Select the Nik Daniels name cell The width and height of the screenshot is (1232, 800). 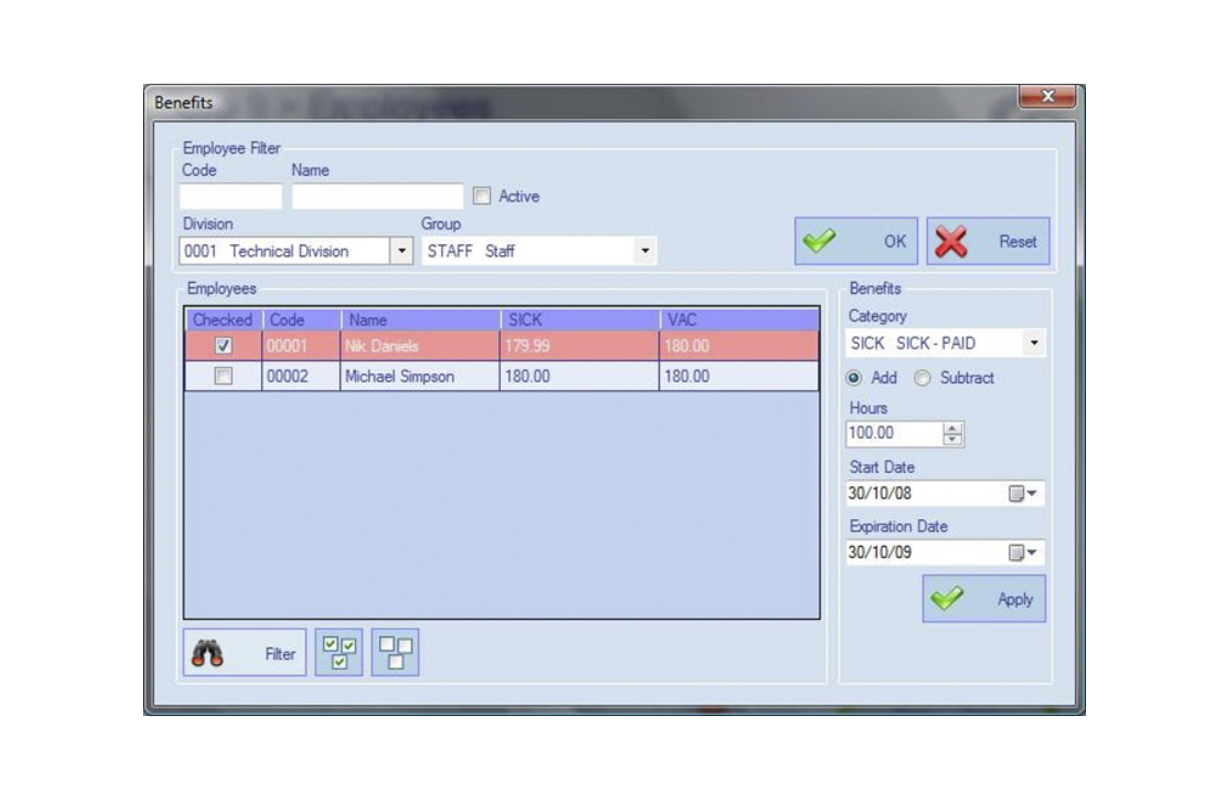420,347
